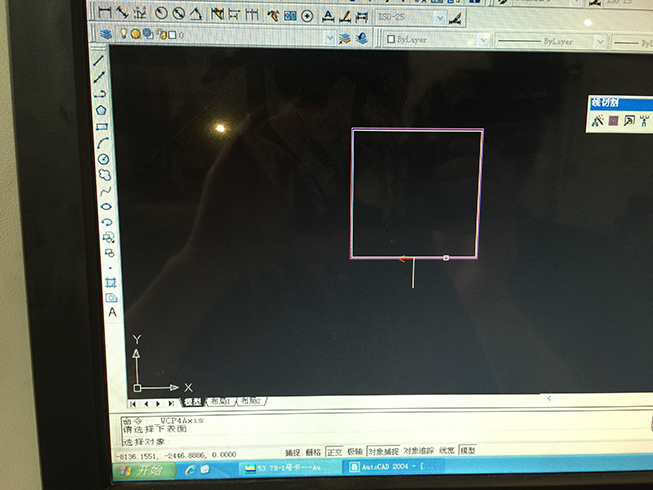Select the Hatch tool
Image resolution: width=653 pixels, height=490 pixels.
(x=110, y=282)
